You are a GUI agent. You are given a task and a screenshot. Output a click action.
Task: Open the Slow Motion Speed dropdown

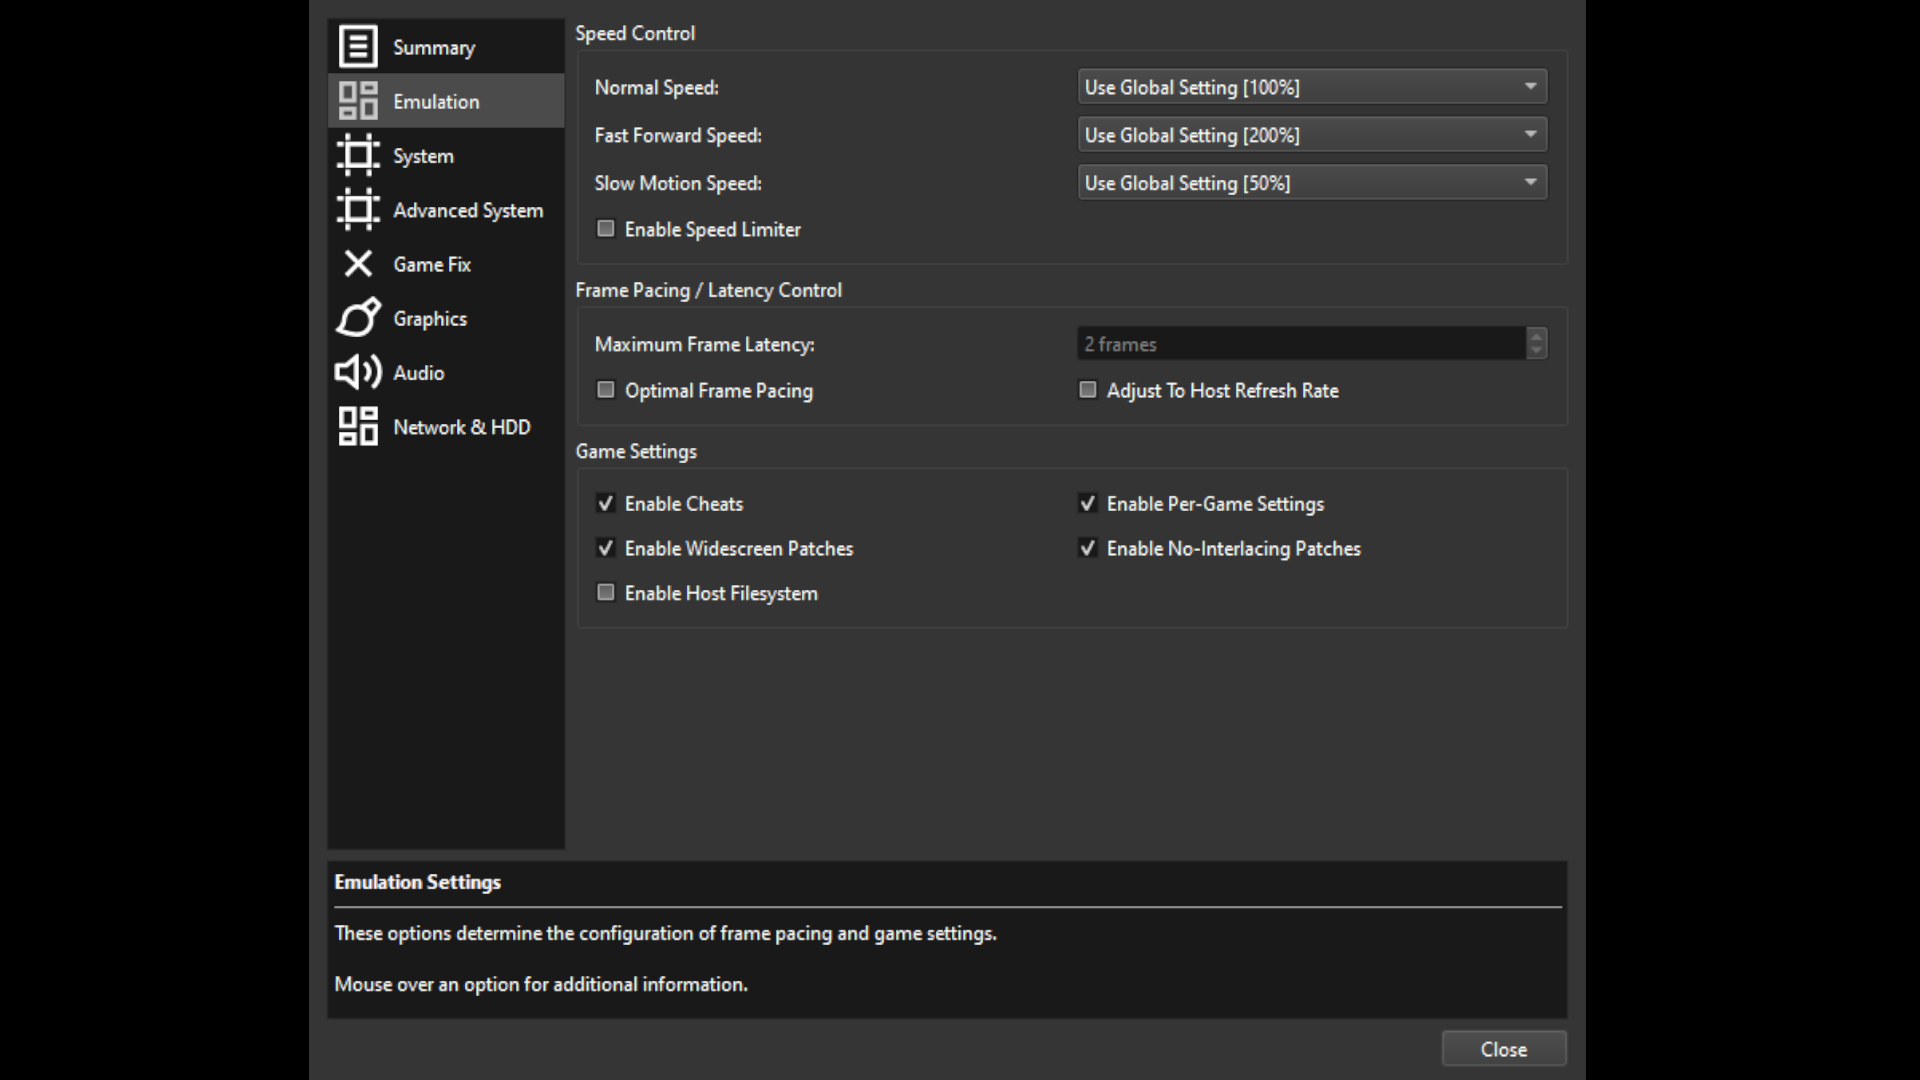coord(1311,182)
